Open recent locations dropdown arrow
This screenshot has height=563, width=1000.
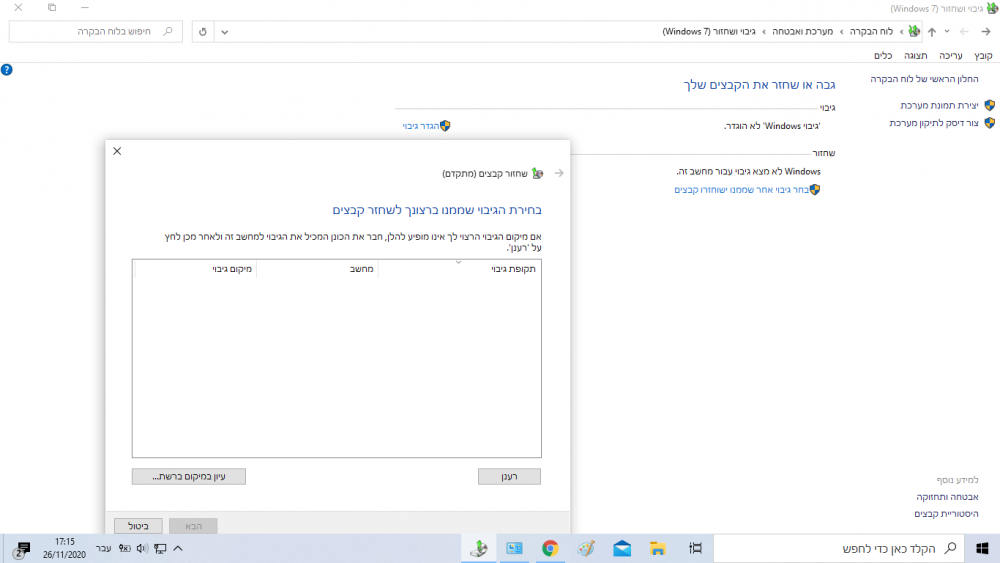click(x=947, y=31)
